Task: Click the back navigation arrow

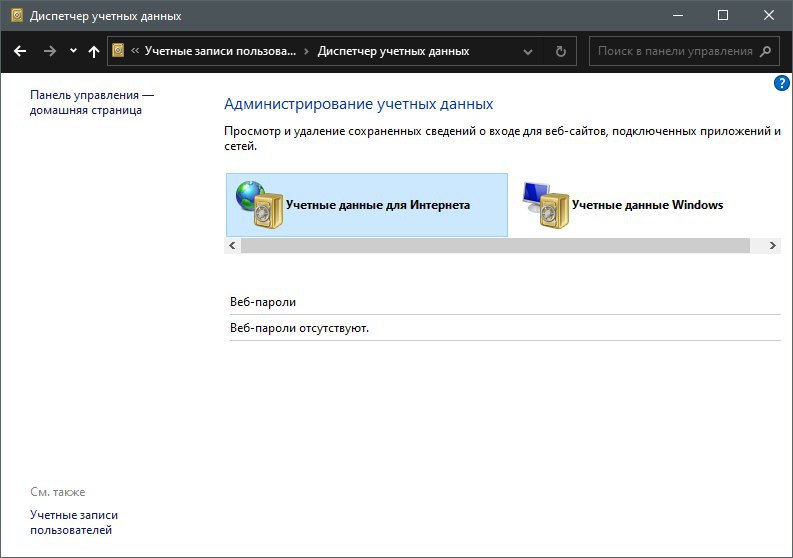Action: coord(20,51)
